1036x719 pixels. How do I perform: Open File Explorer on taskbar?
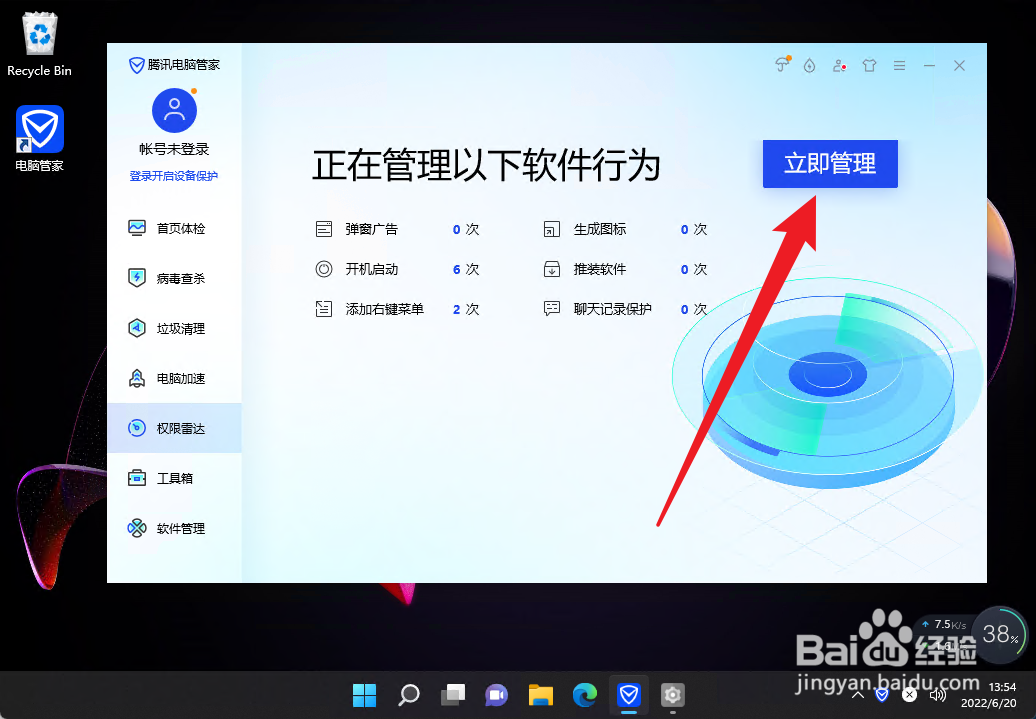pos(540,695)
